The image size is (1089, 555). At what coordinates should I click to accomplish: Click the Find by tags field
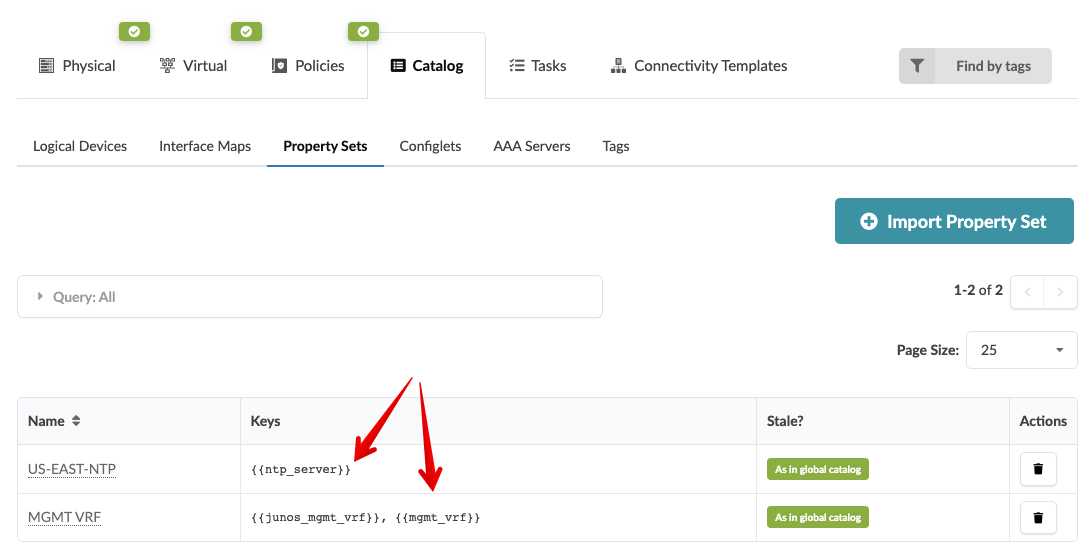[992, 66]
